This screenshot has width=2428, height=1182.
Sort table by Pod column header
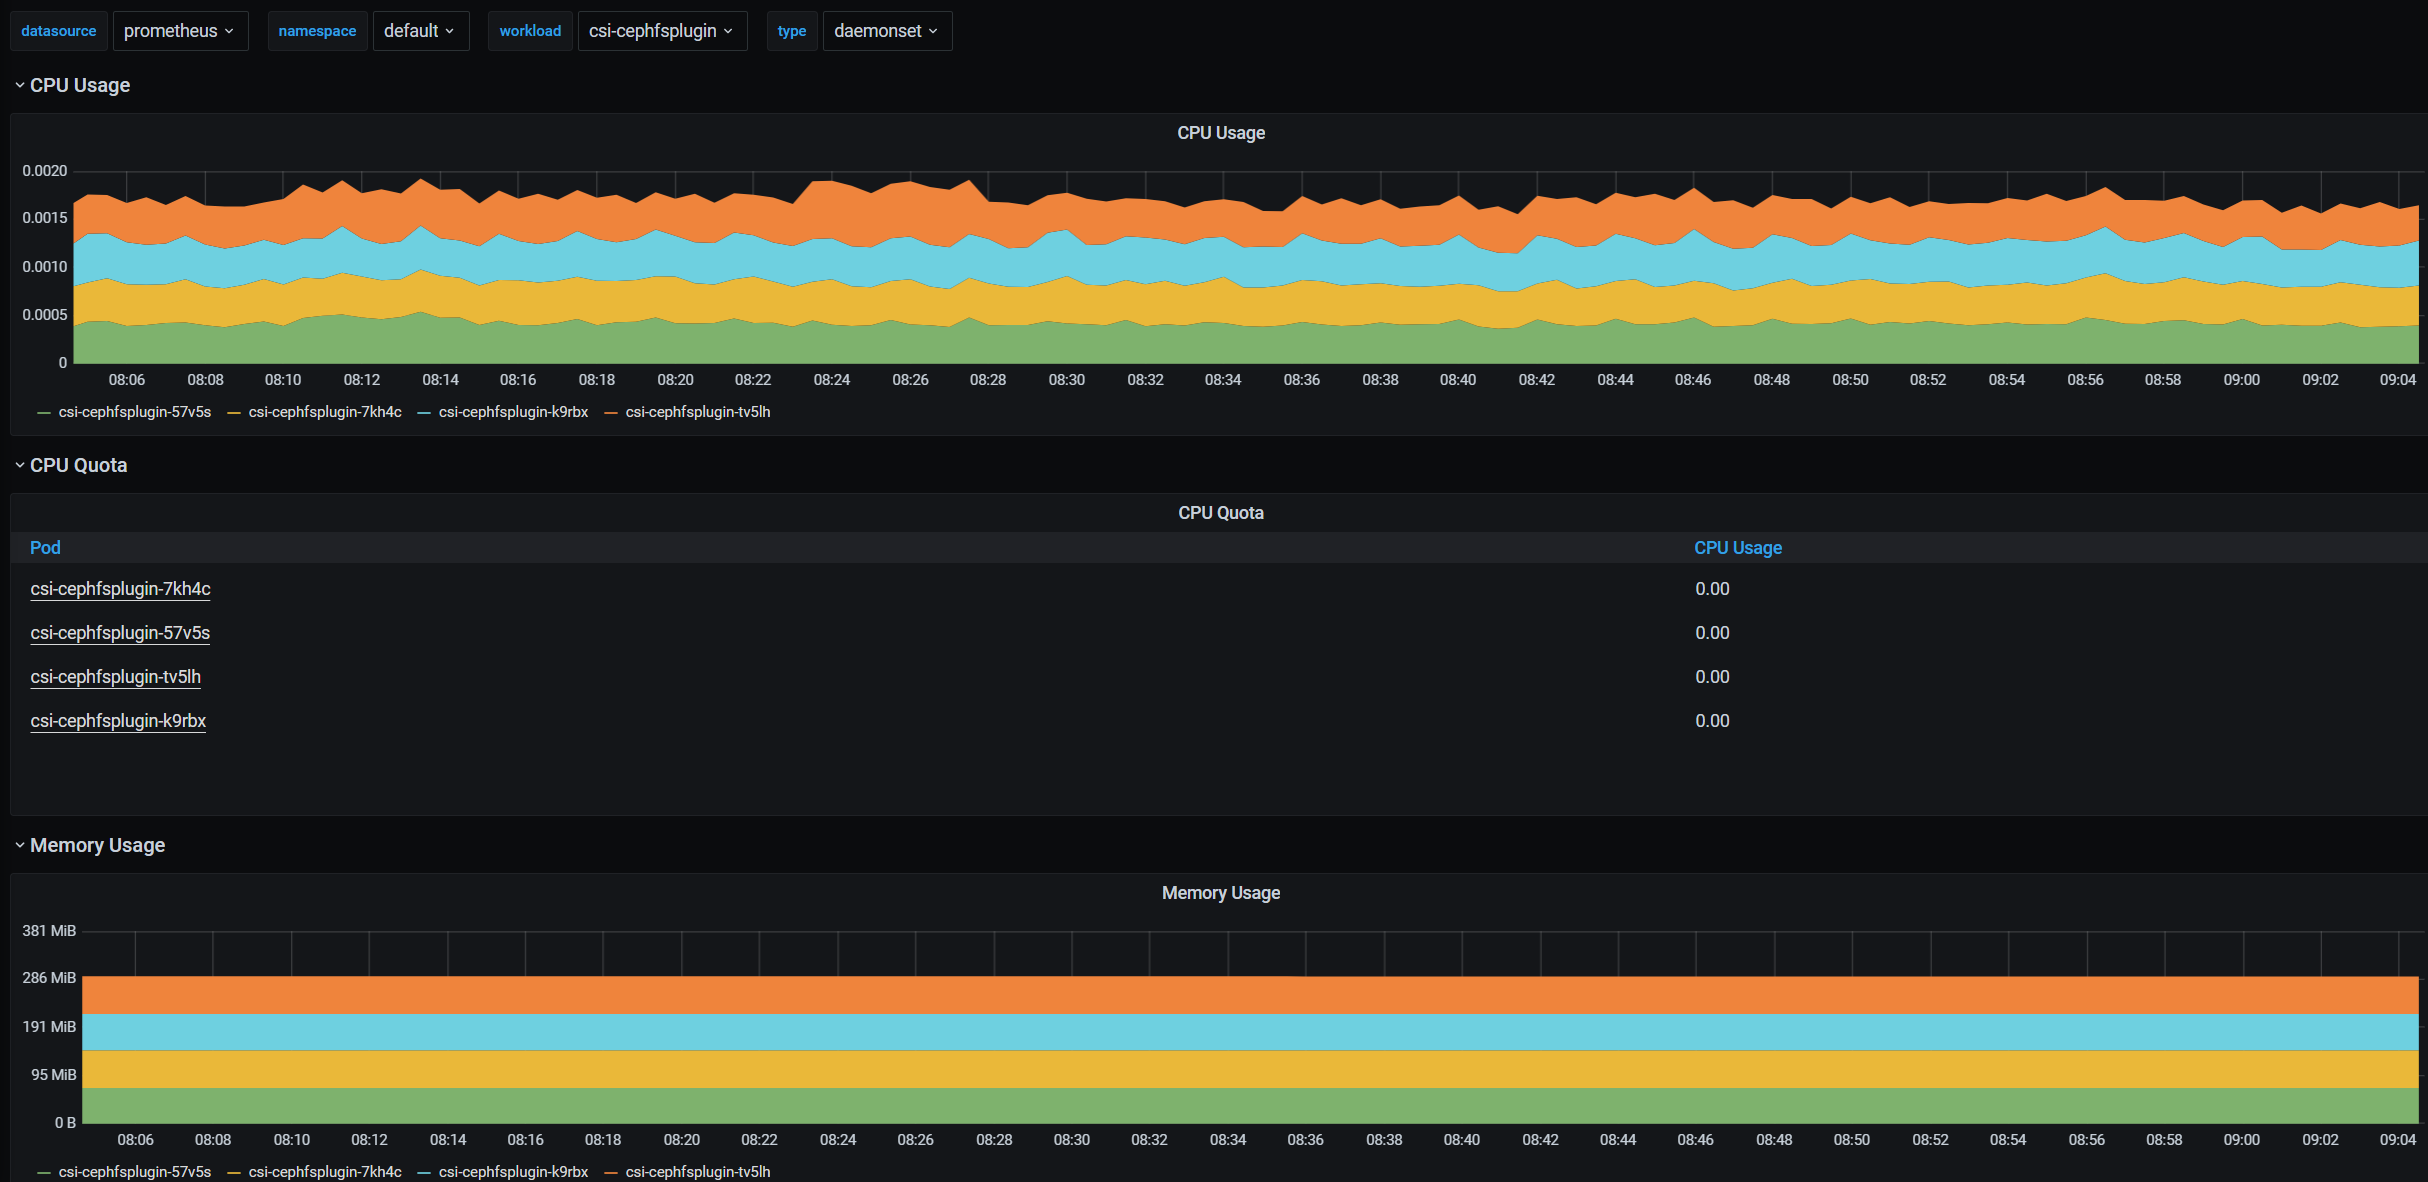pos(45,548)
